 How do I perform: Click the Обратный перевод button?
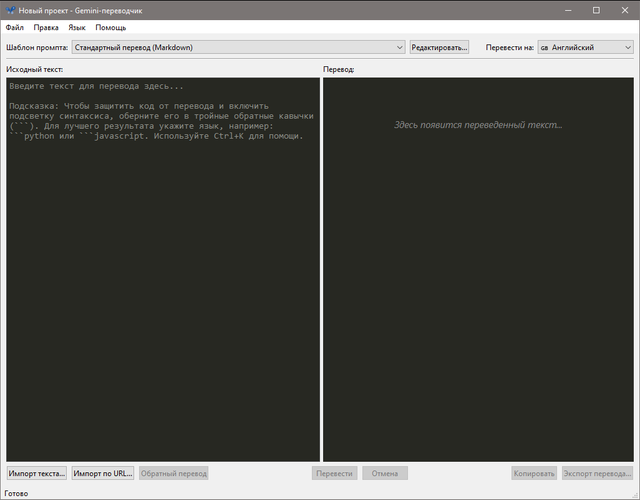pos(174,473)
